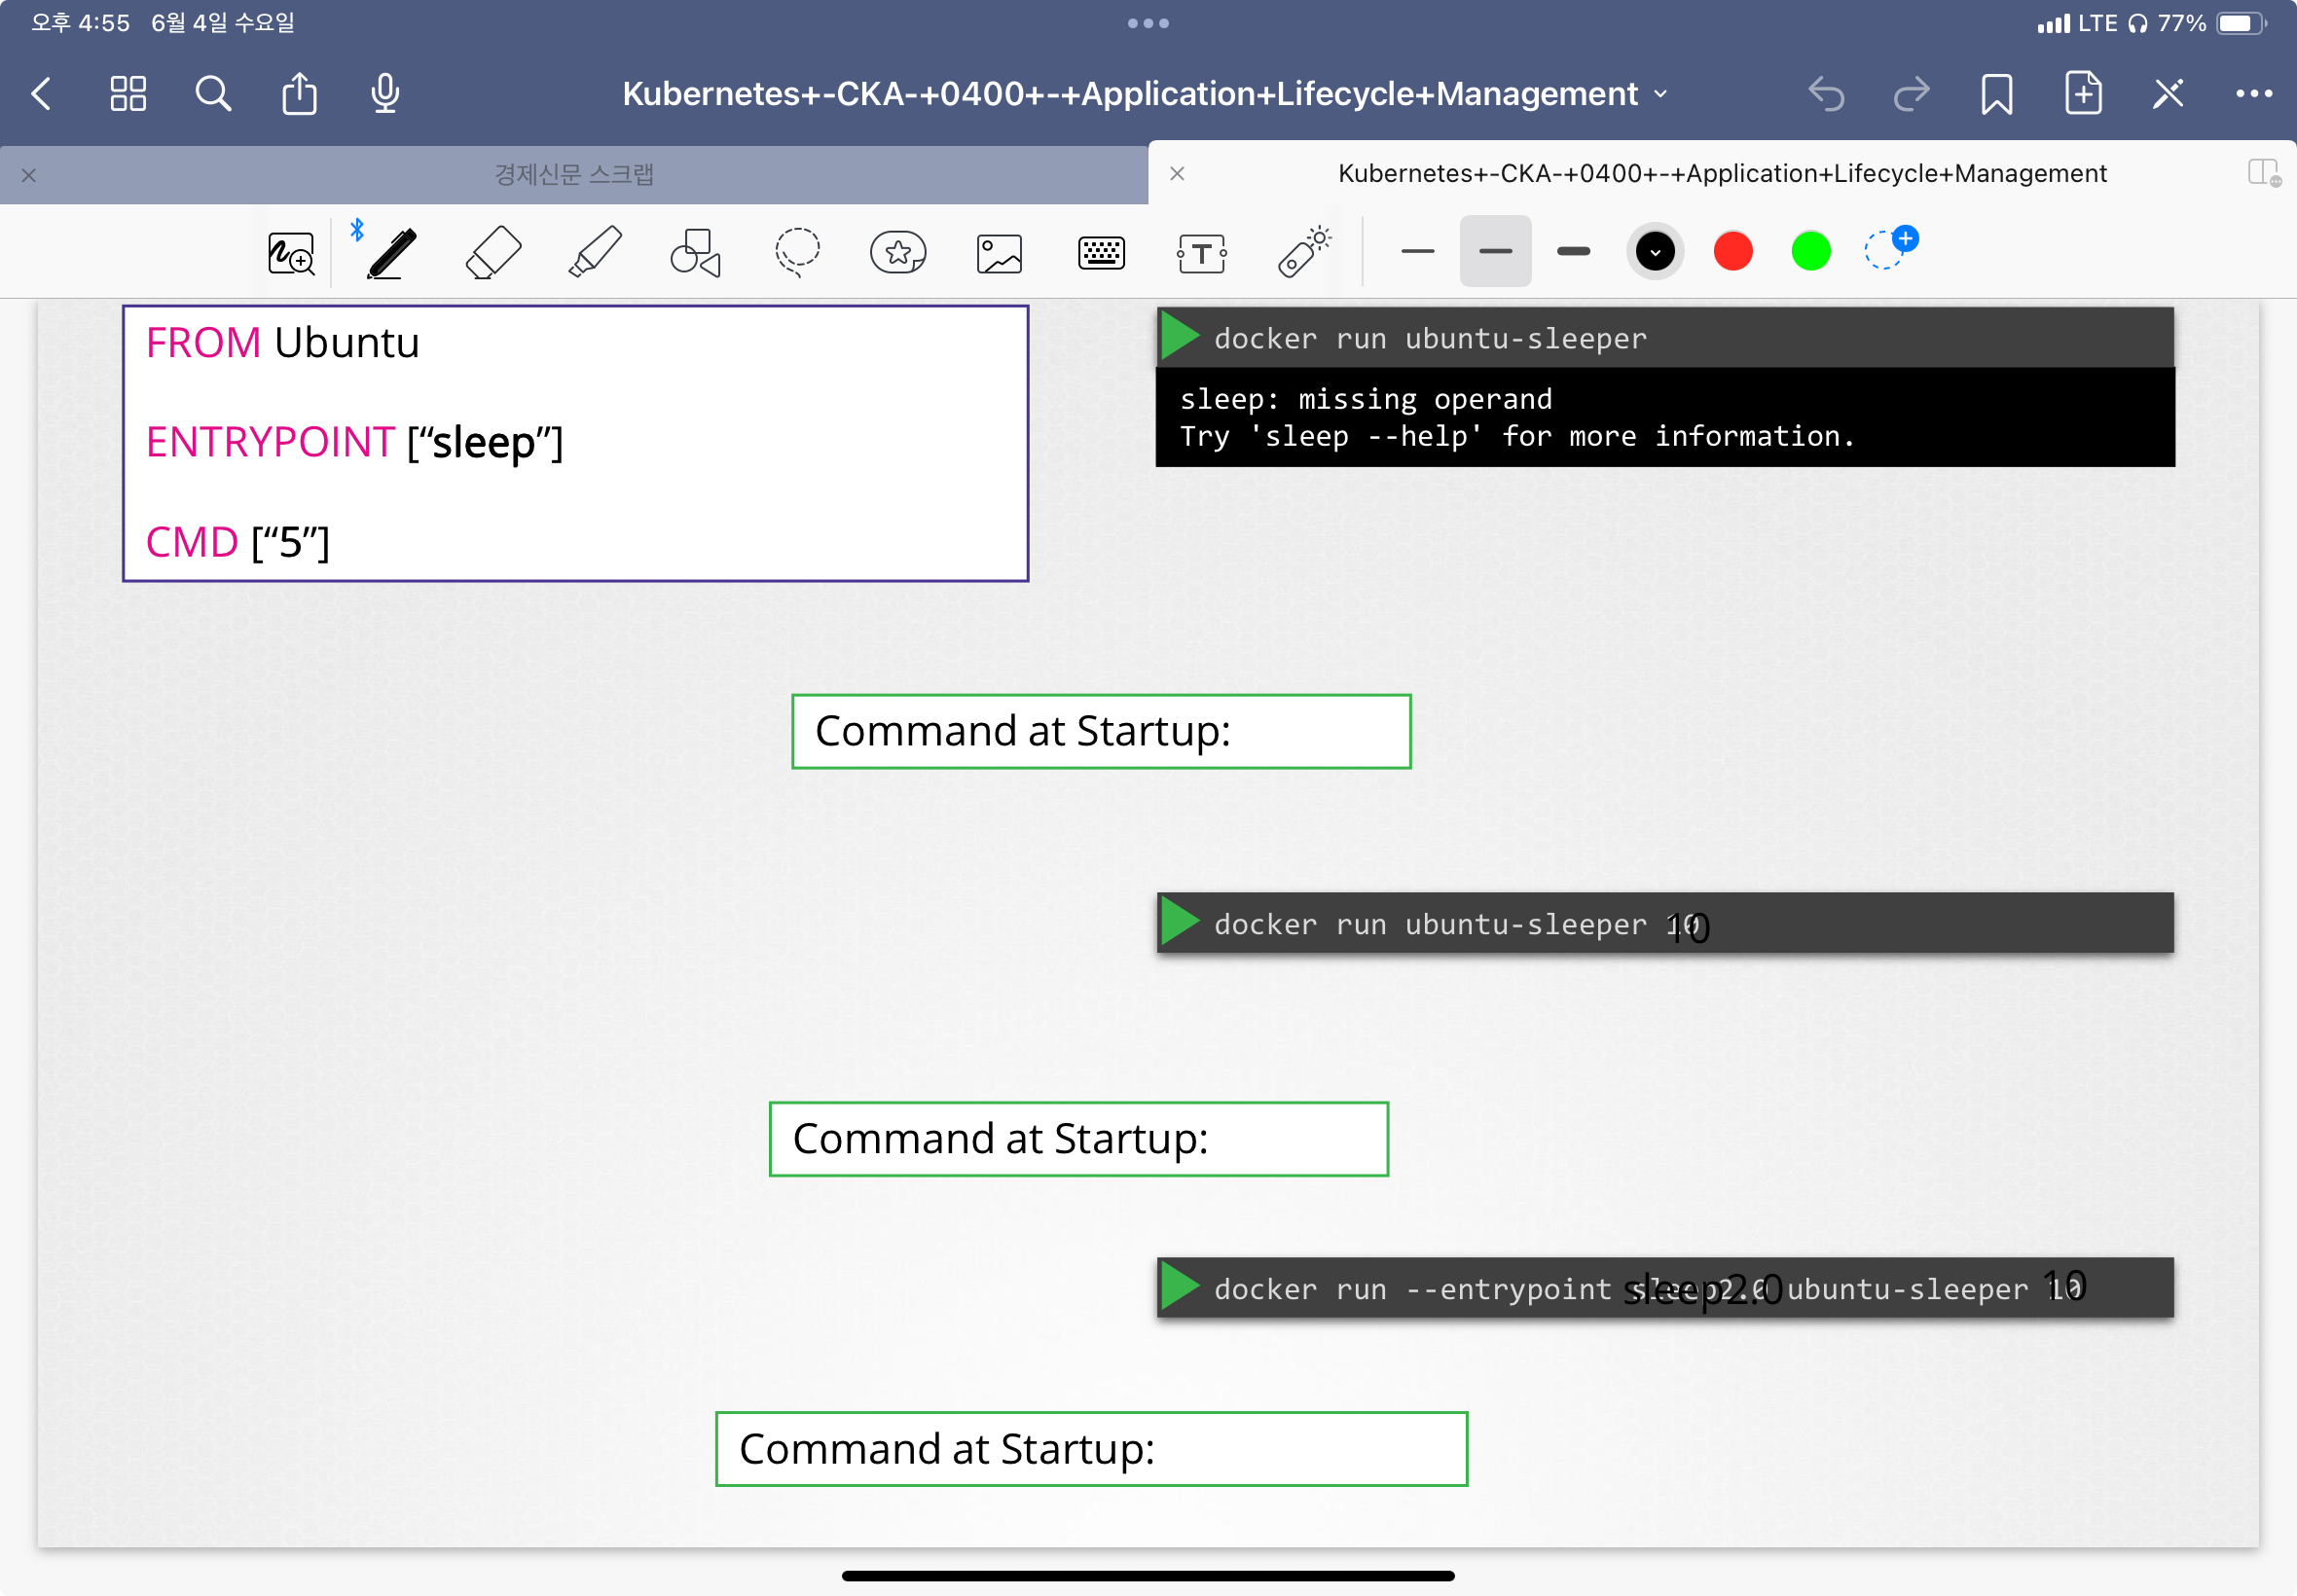This screenshot has width=2297, height=1596.
Task: Activate the Laser pointer tool
Action: point(1304,252)
